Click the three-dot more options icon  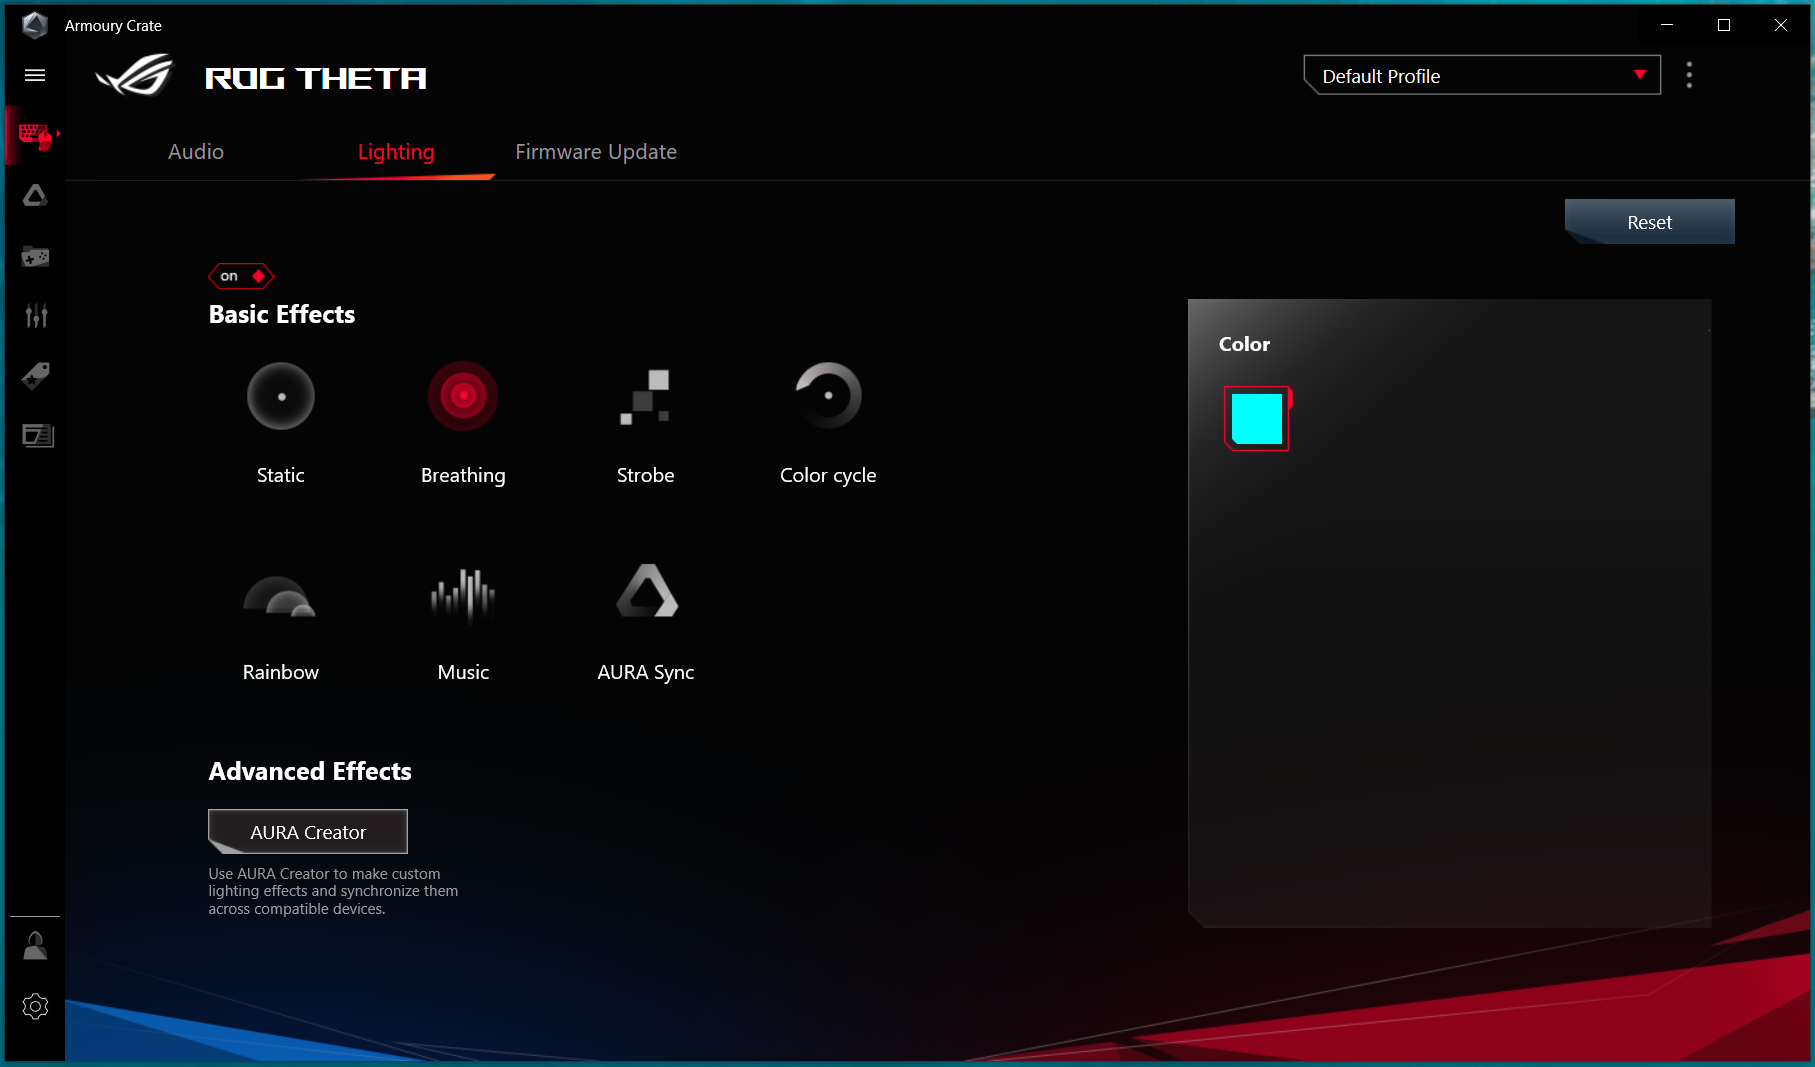pos(1689,75)
